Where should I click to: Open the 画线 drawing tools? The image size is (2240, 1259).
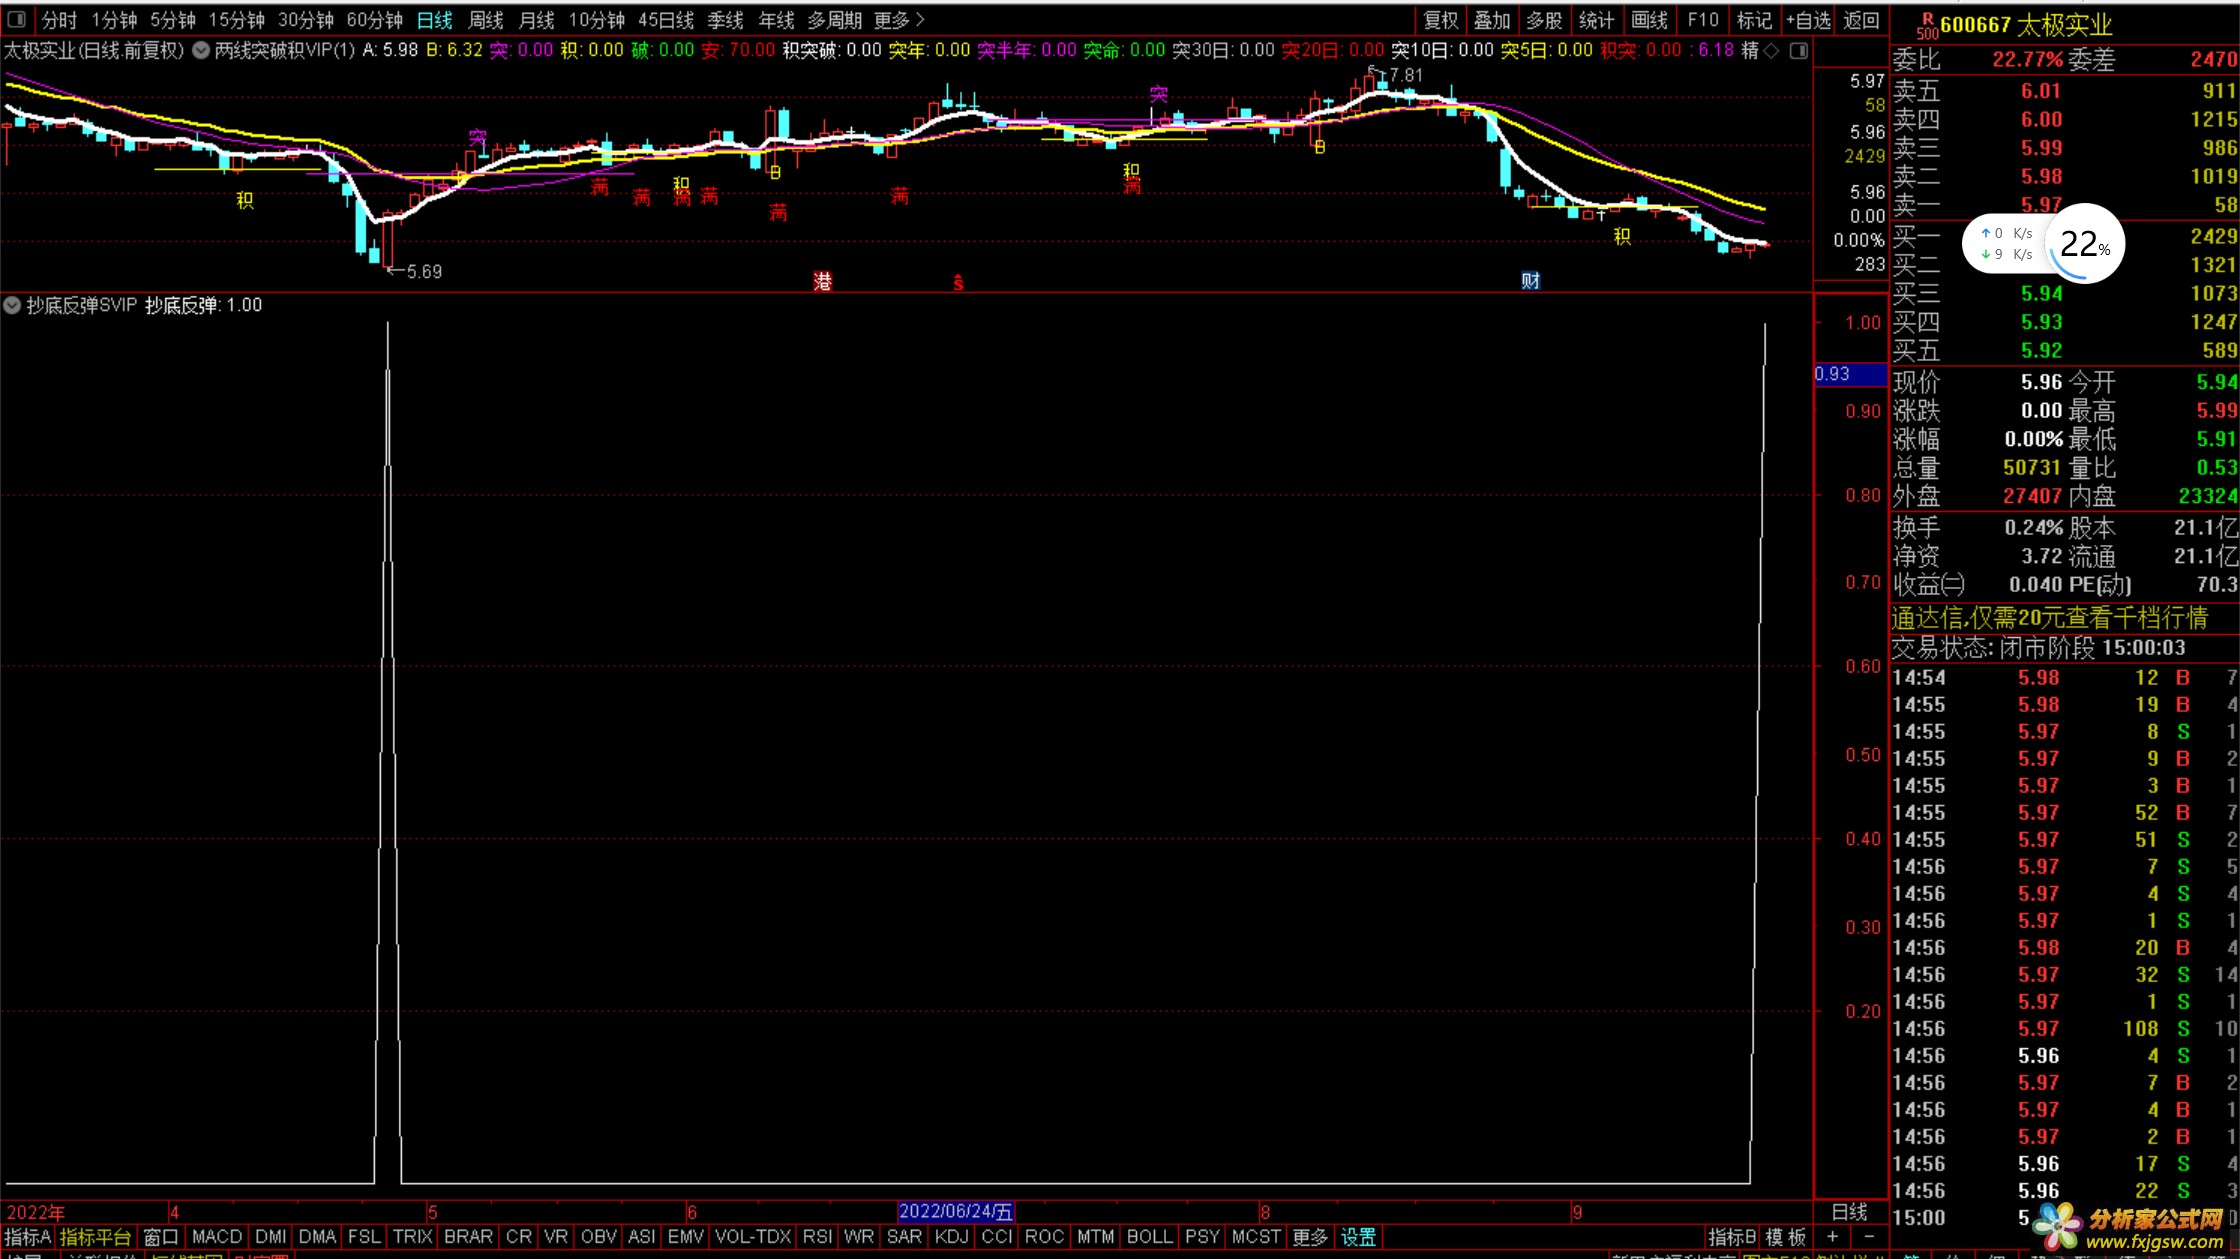[1649, 20]
